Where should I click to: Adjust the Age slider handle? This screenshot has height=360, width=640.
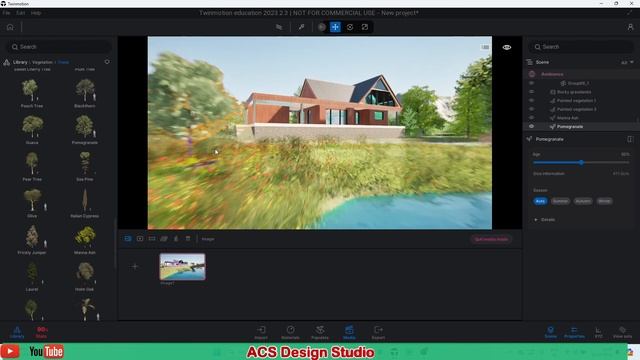pos(581,163)
